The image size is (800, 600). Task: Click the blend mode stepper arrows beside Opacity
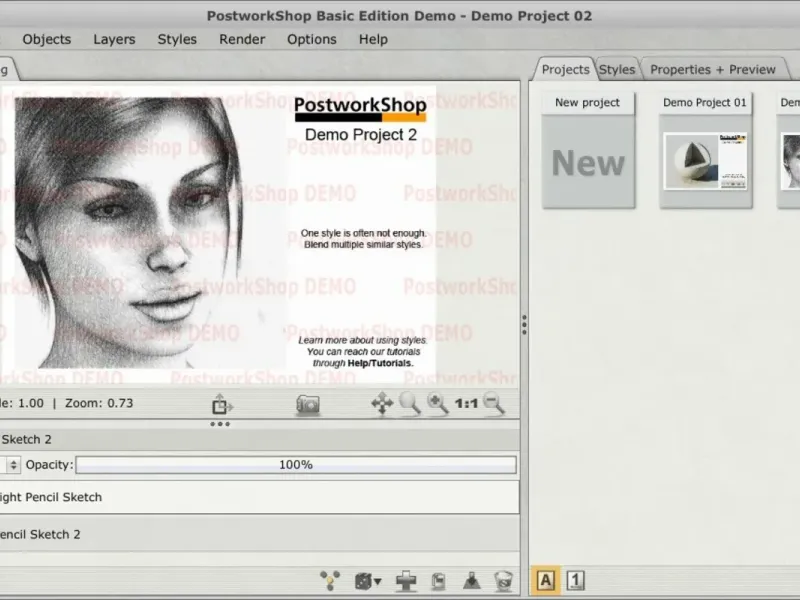coord(13,465)
